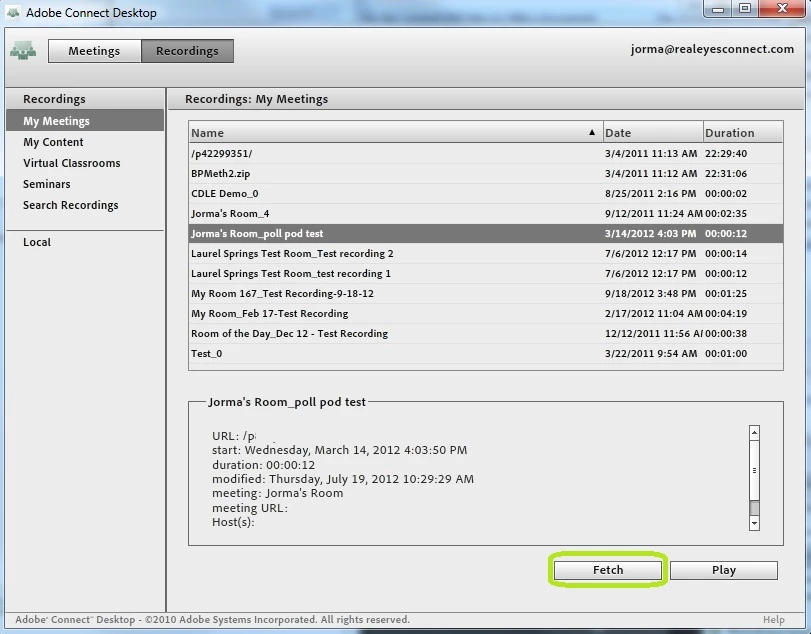Select the Test_0 recording

[486, 354]
